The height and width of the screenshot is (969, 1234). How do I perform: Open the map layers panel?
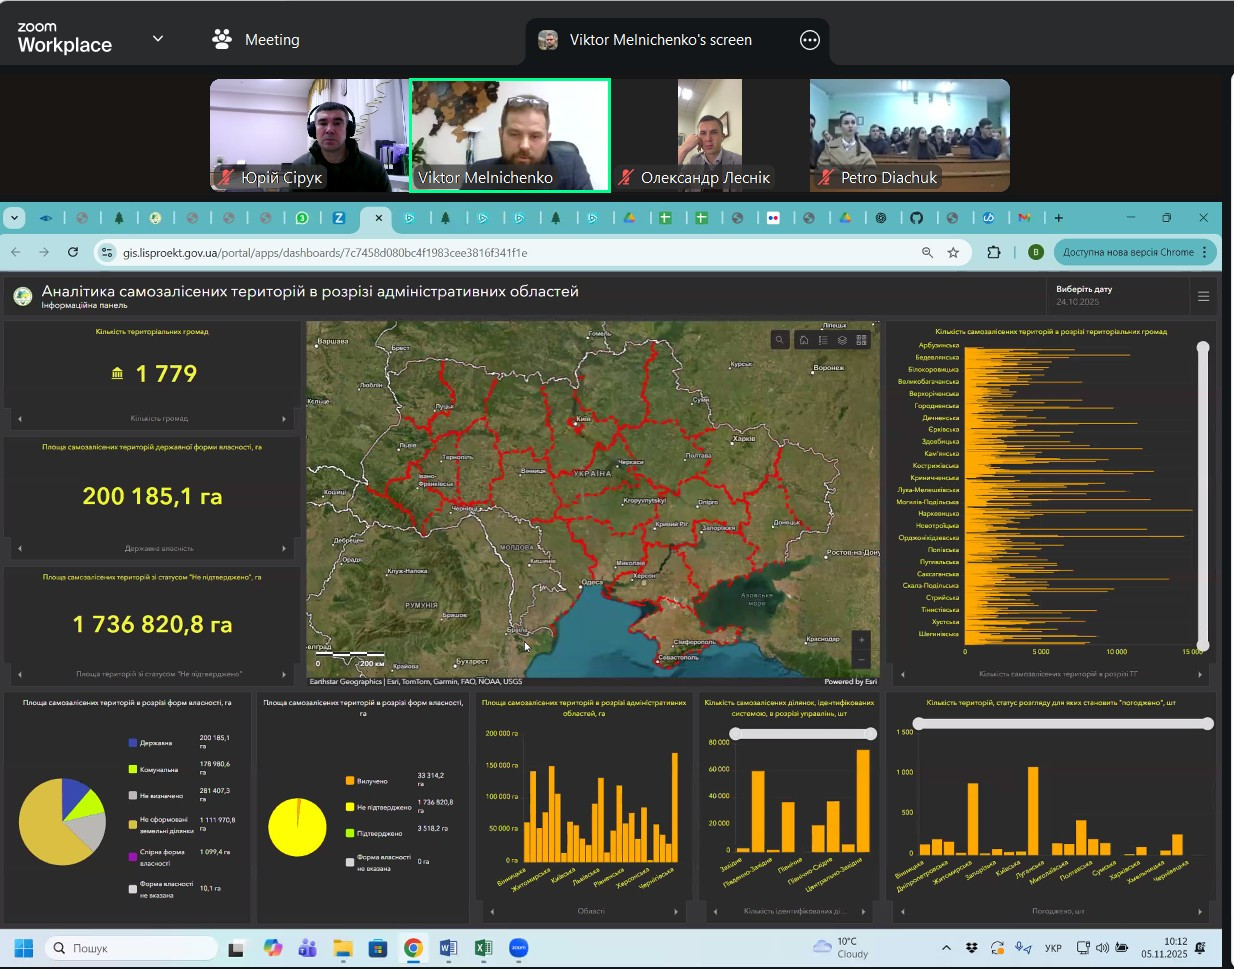pyautogui.click(x=842, y=340)
